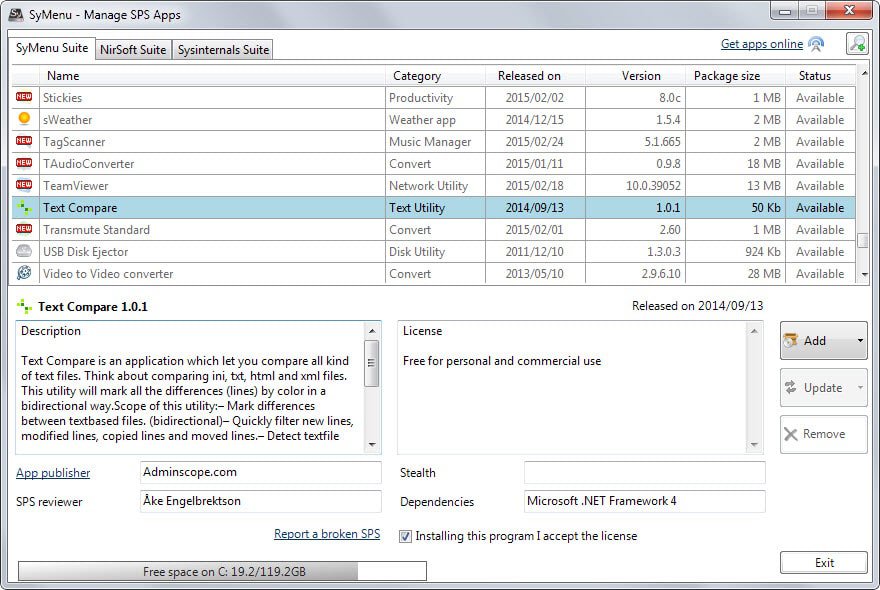Click the app list scrollbar thumb
880x590 pixels.
coord(863,240)
